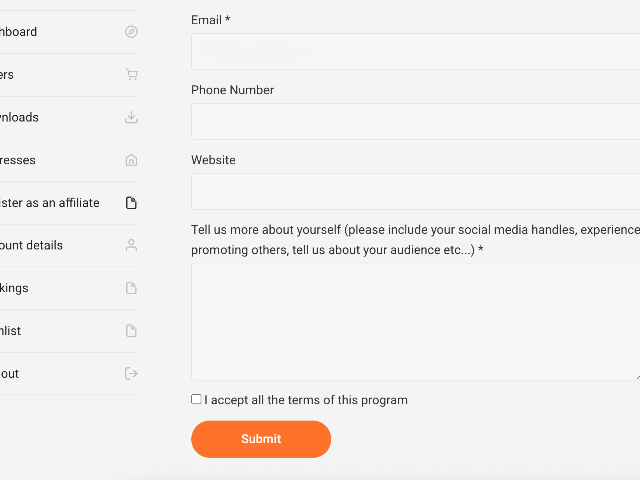Click the Addresses house icon
The height and width of the screenshot is (480, 640).
click(x=131, y=160)
